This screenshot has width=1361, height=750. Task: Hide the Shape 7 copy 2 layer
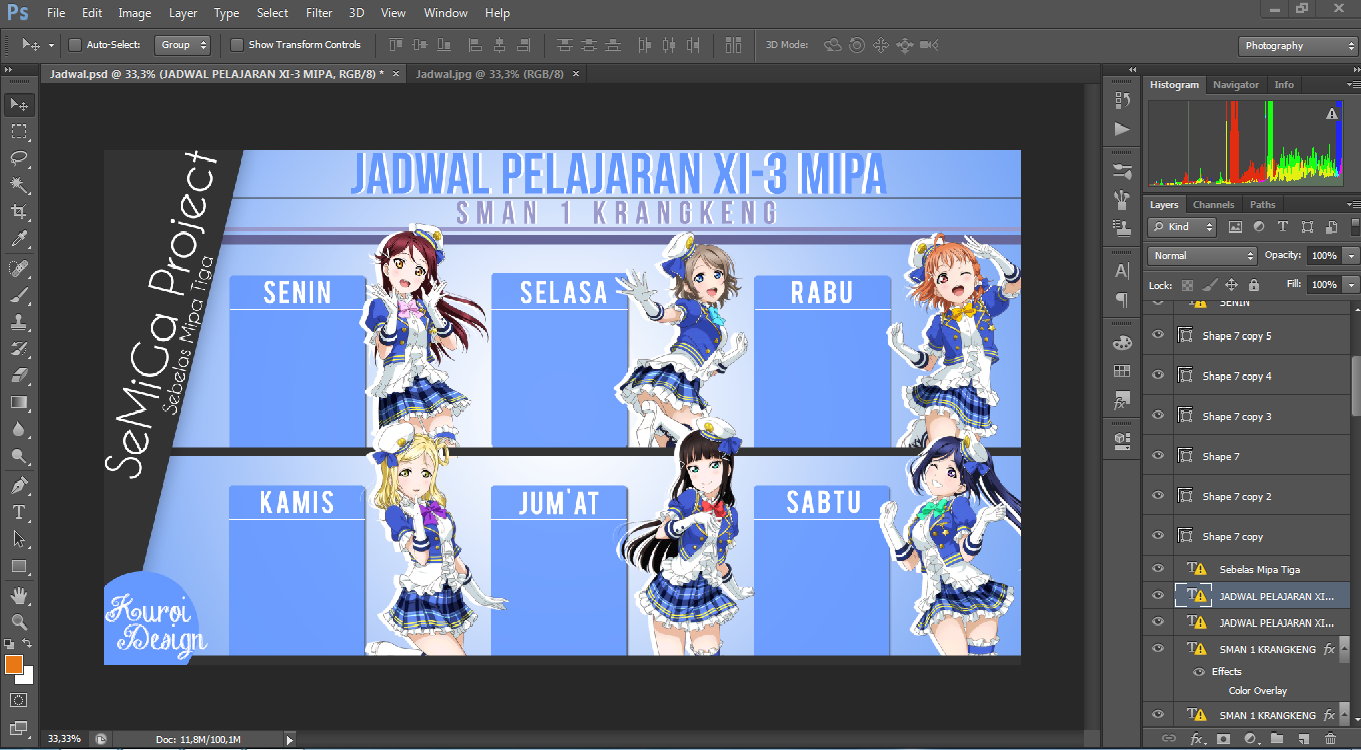(x=1158, y=495)
